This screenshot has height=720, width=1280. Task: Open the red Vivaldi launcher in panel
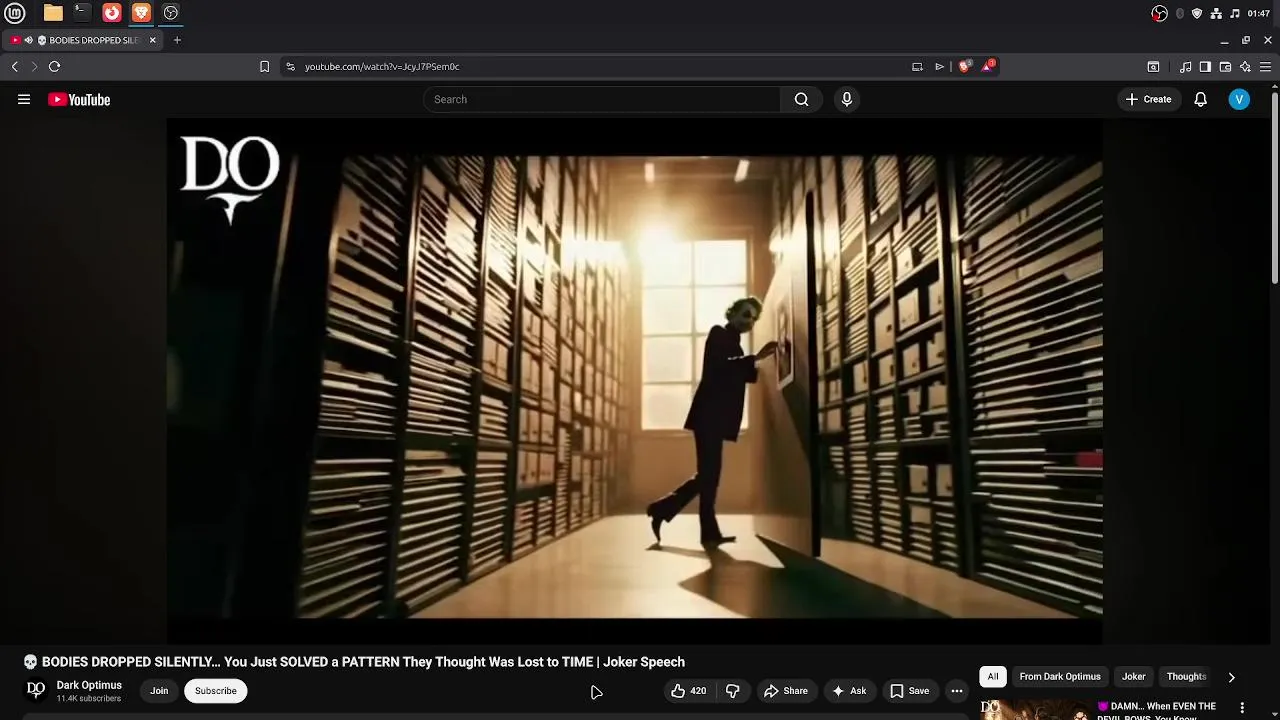(112, 13)
